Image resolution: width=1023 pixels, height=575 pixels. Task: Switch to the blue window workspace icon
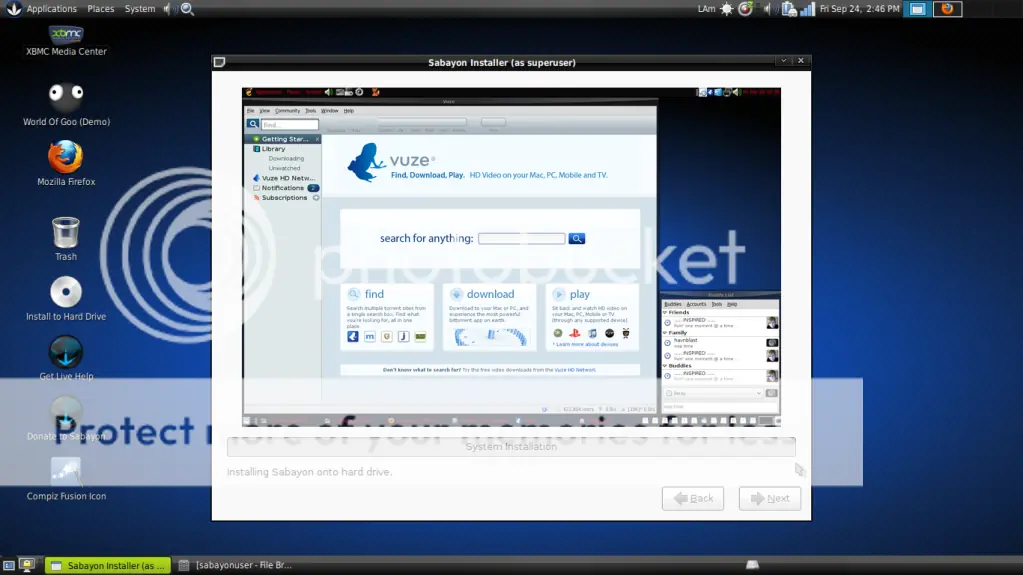coord(917,8)
